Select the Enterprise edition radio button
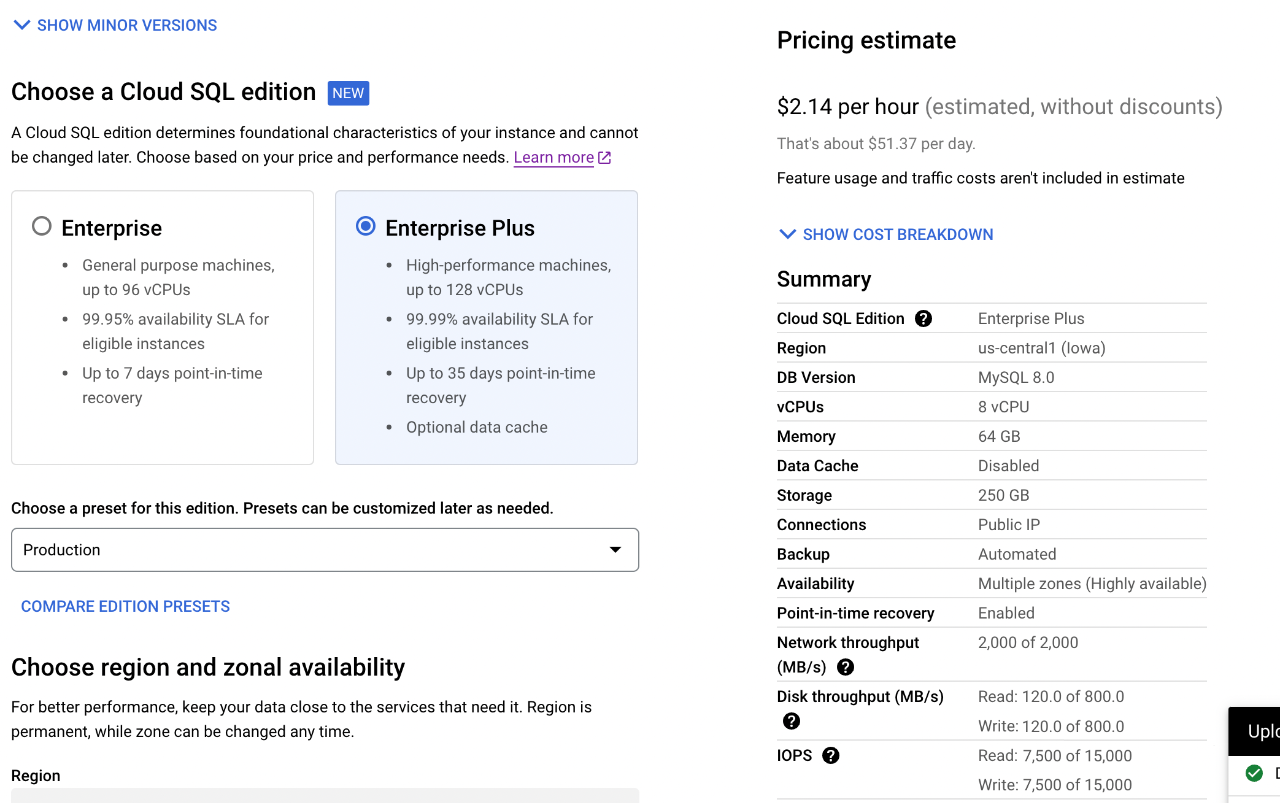 pyautogui.click(x=41, y=226)
